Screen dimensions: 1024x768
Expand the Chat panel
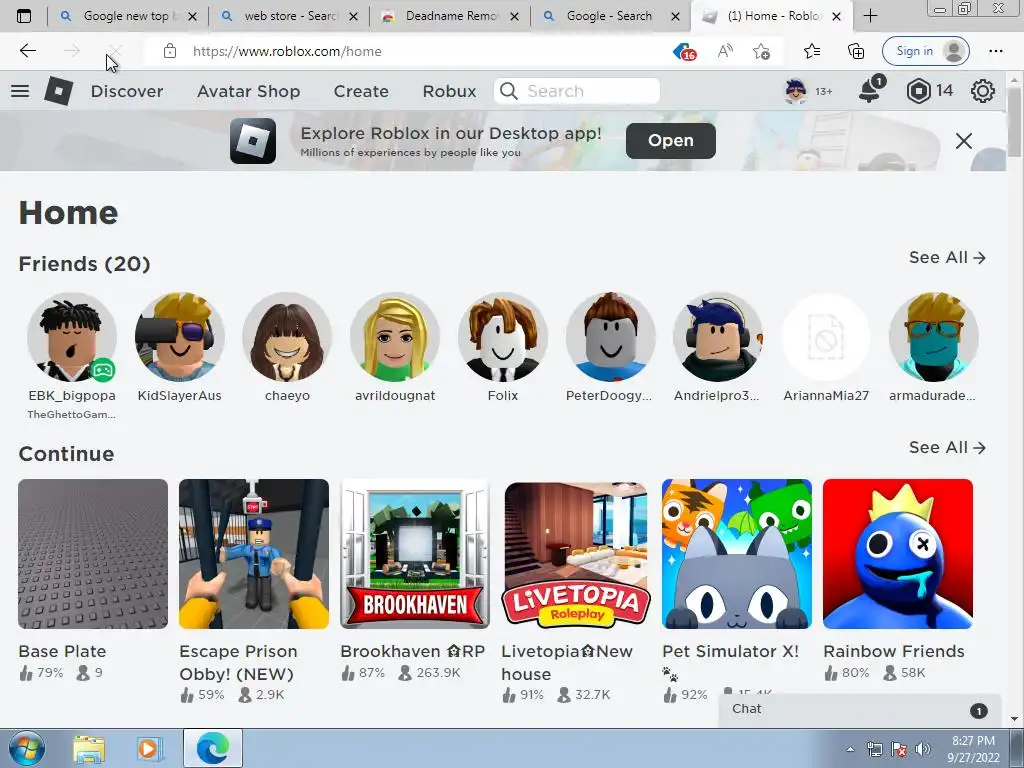(859, 710)
